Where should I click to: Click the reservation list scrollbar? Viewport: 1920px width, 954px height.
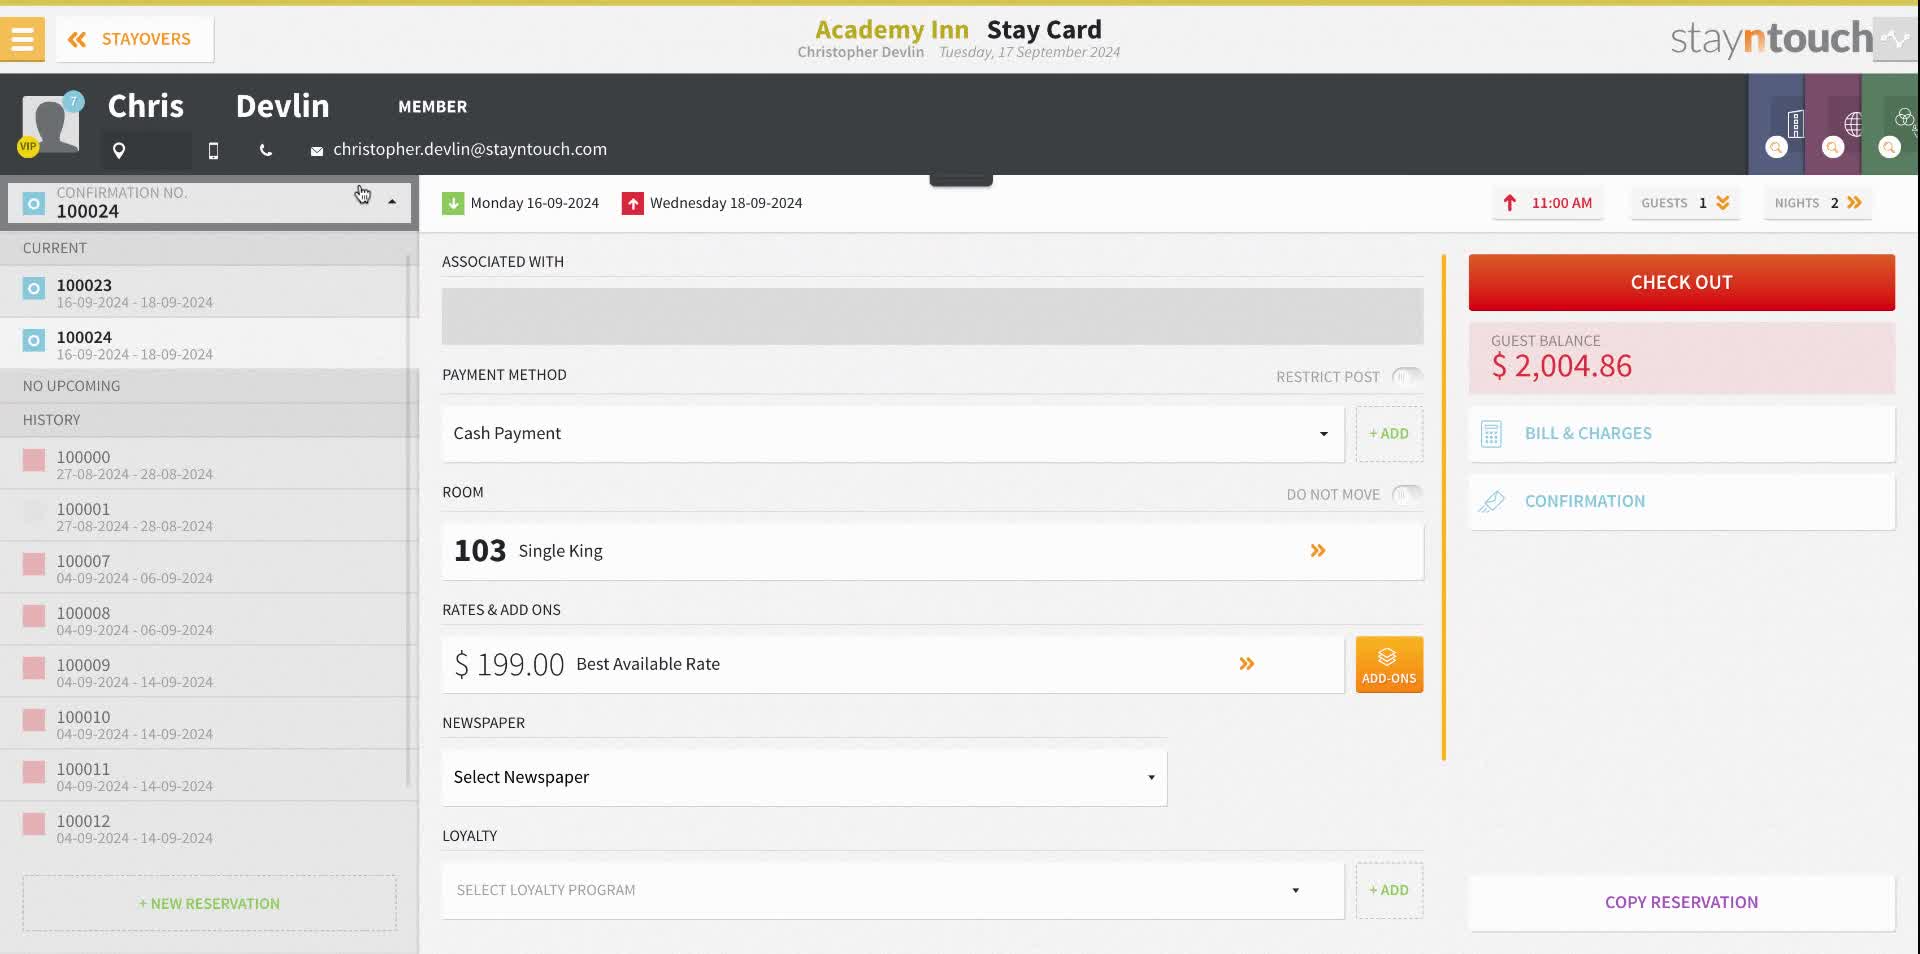click(408, 520)
